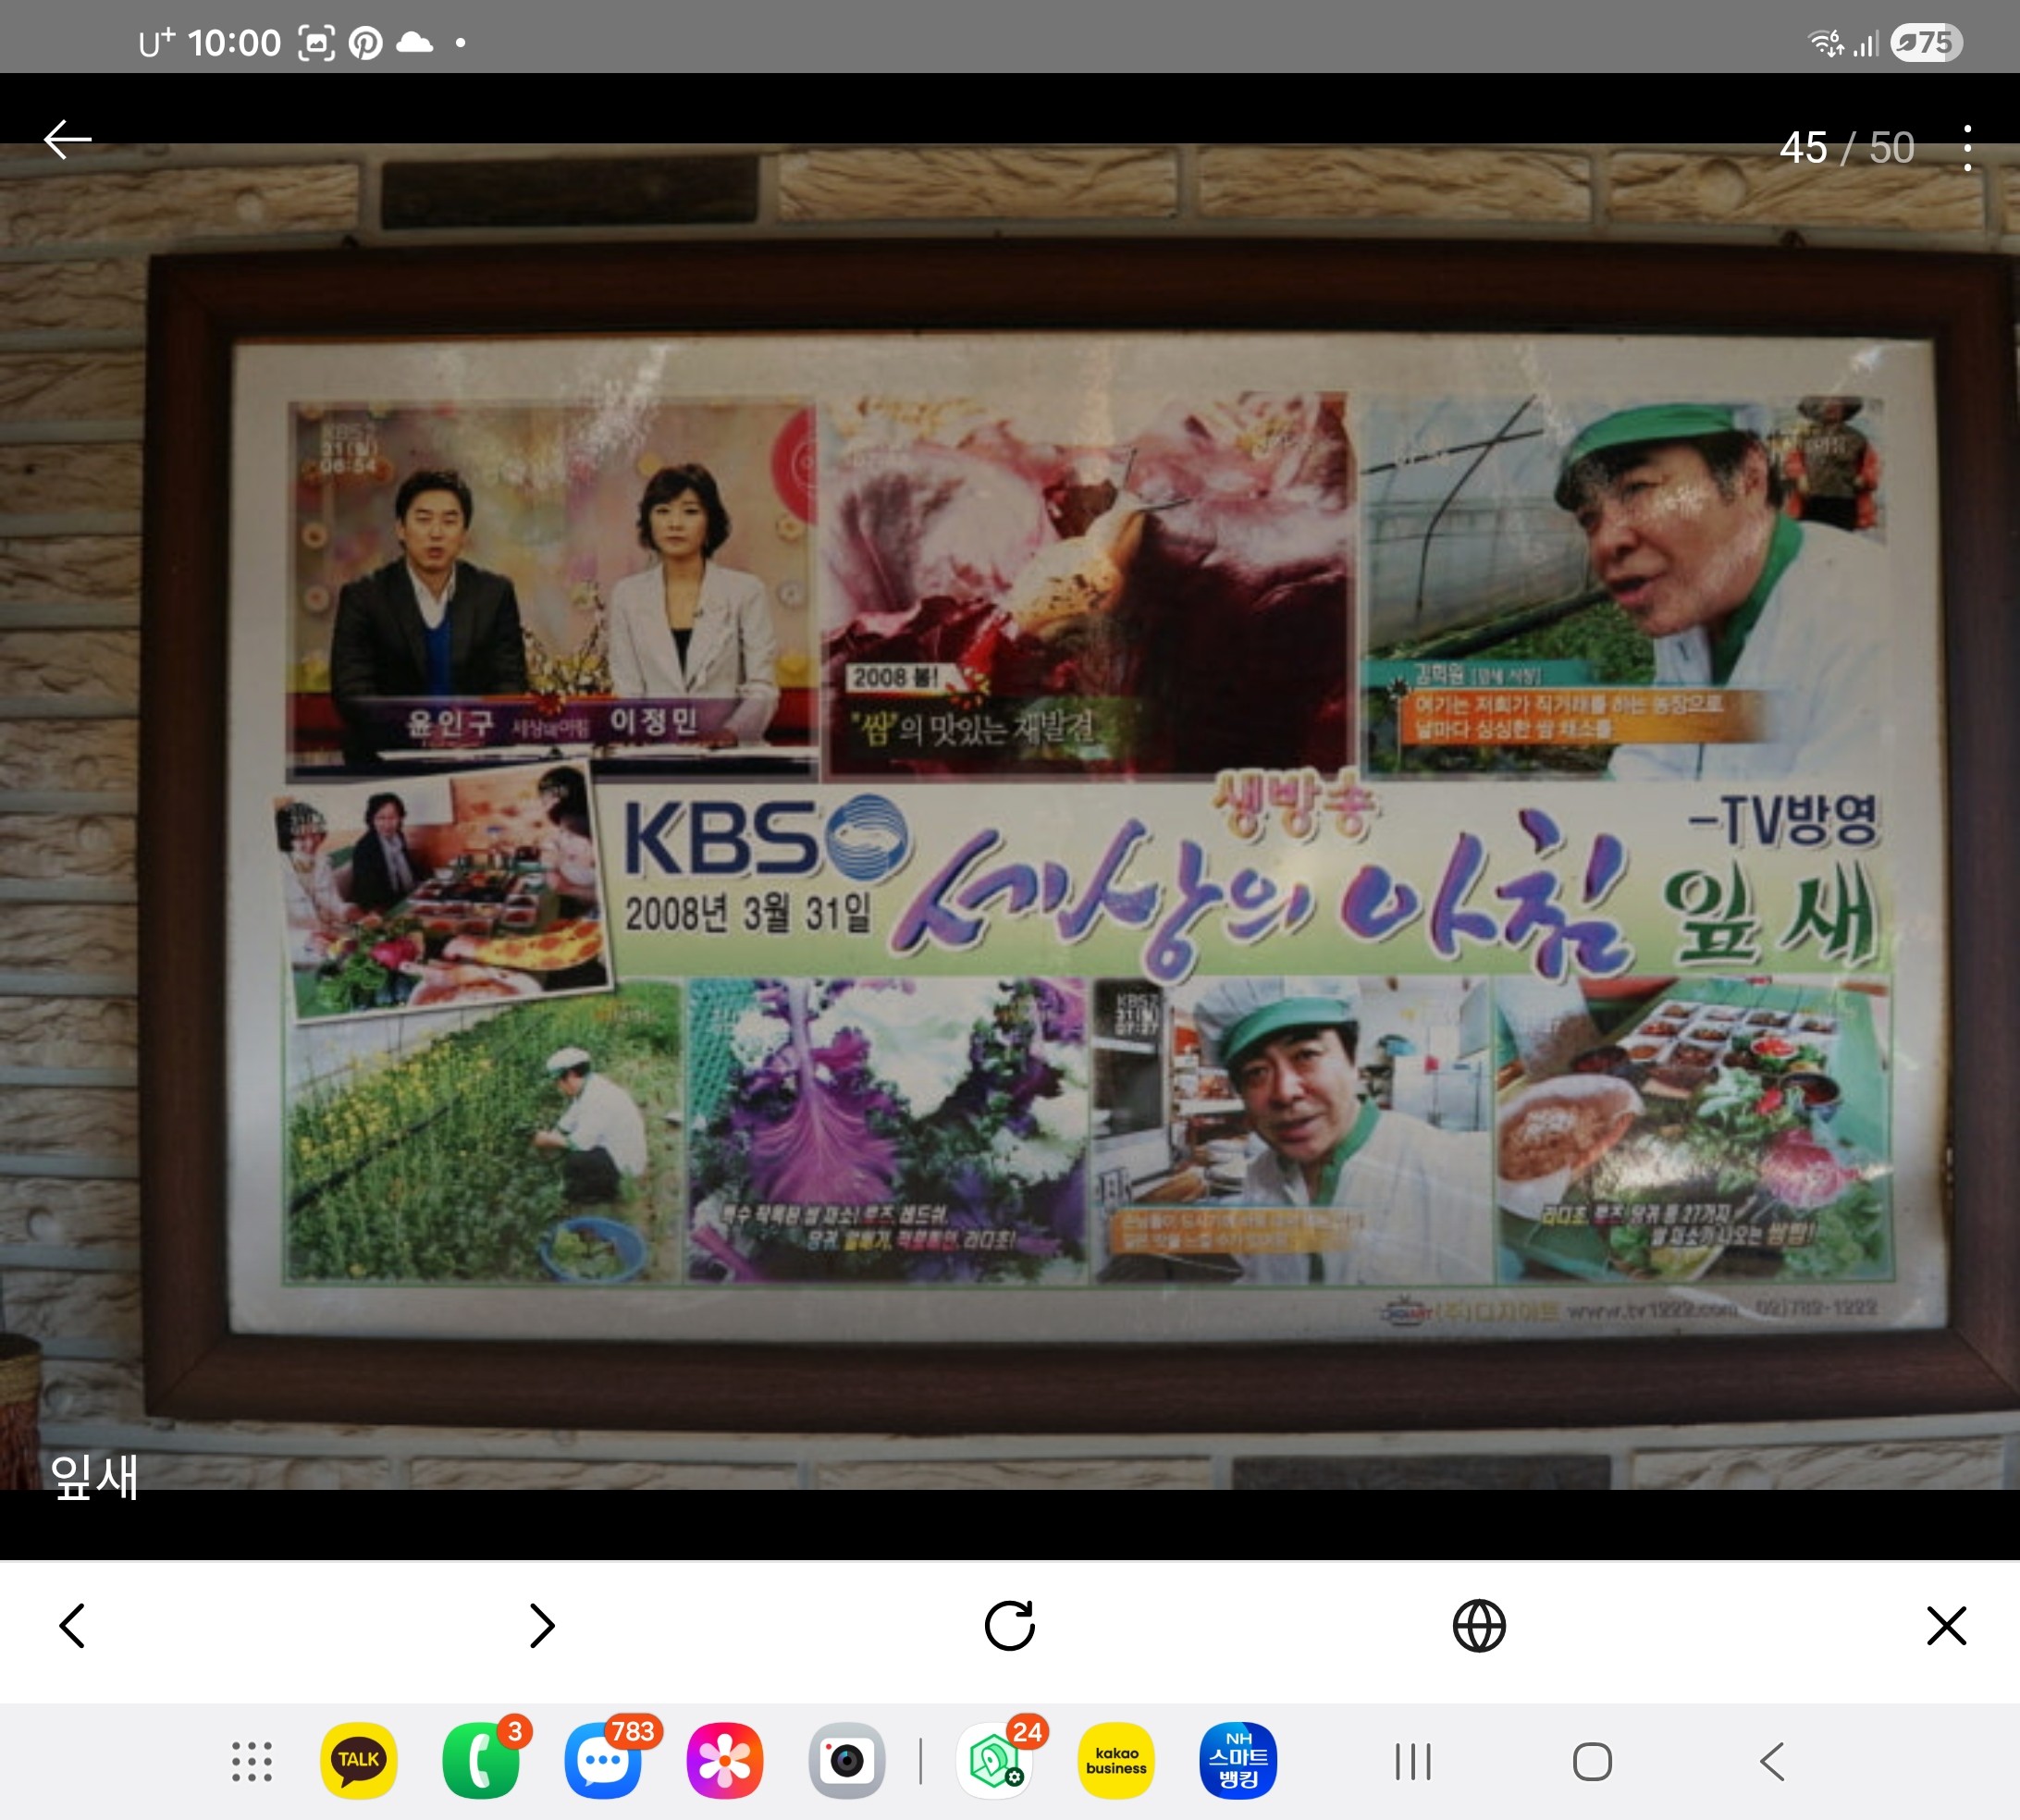2020x1820 pixels.
Task: Open NH 스마트뱅킹 banking app
Action: [x=1238, y=1760]
